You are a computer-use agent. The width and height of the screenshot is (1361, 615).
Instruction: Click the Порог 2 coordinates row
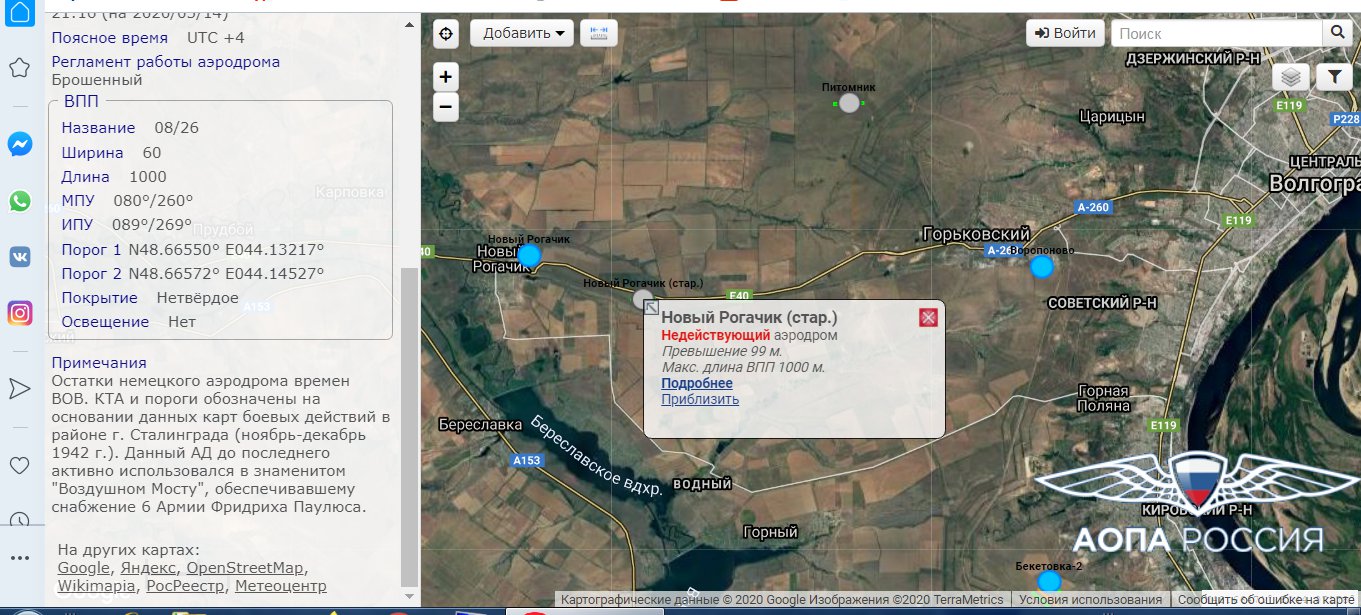[x=193, y=273]
